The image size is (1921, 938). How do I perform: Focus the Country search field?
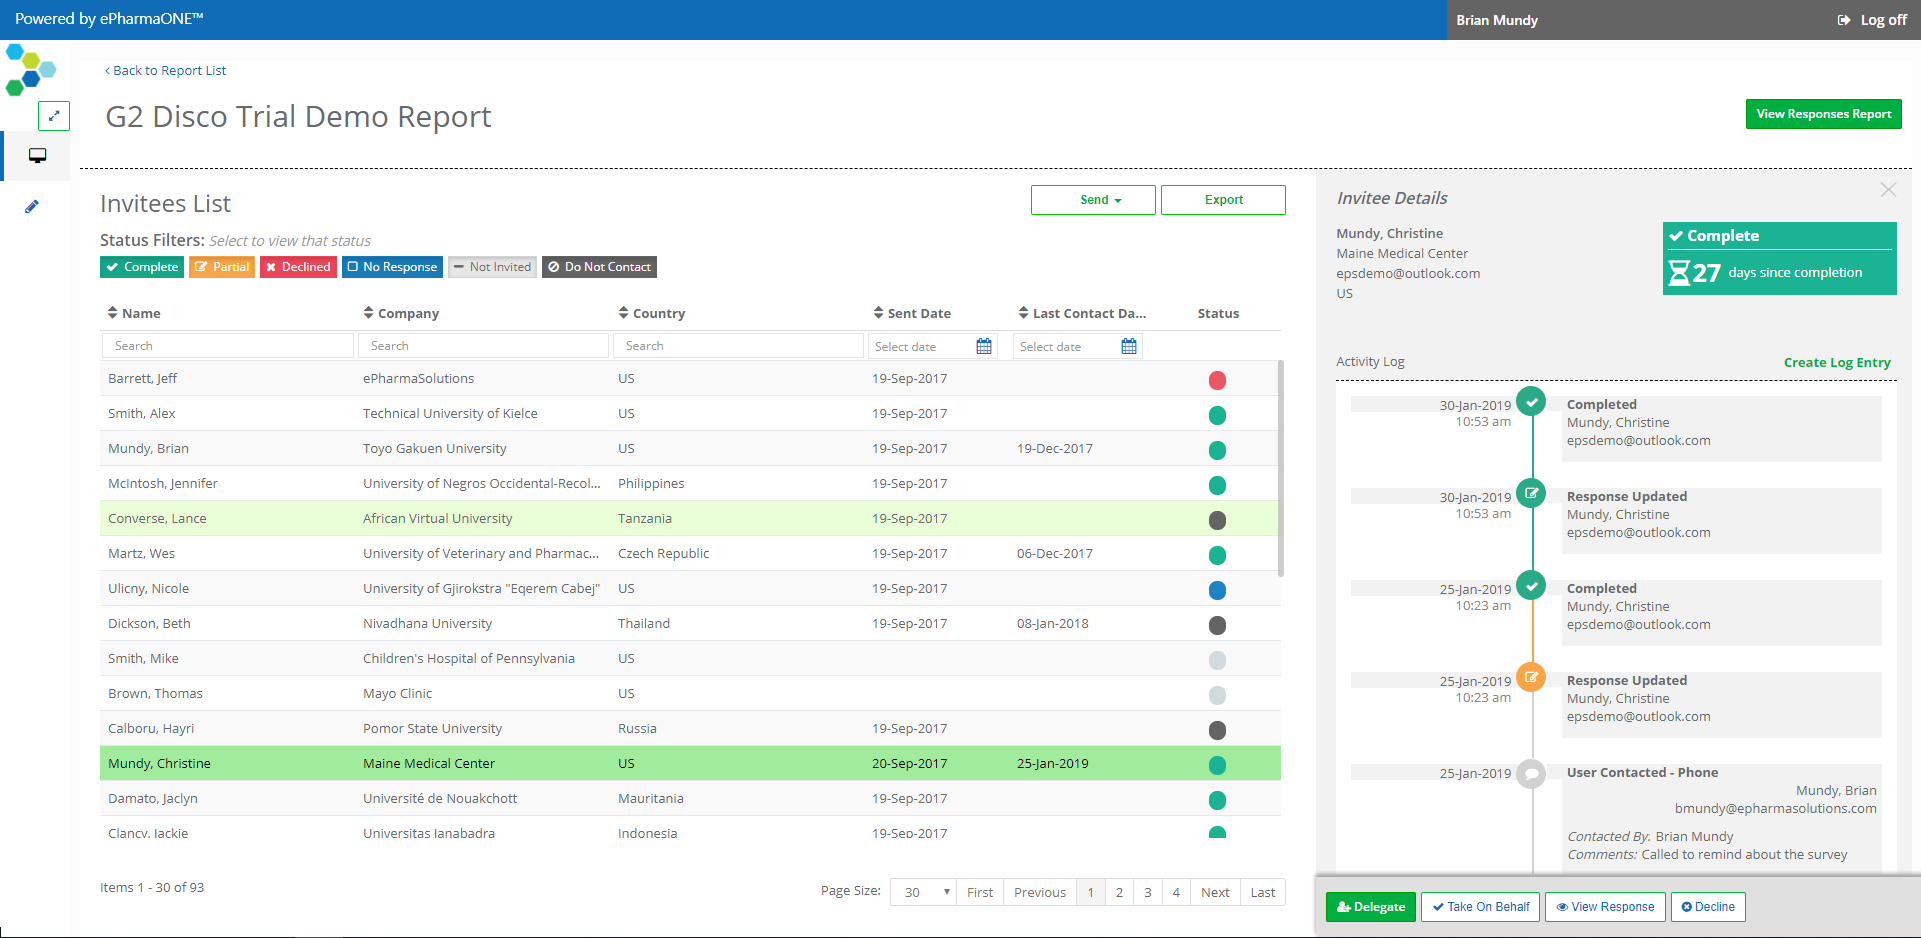click(738, 346)
